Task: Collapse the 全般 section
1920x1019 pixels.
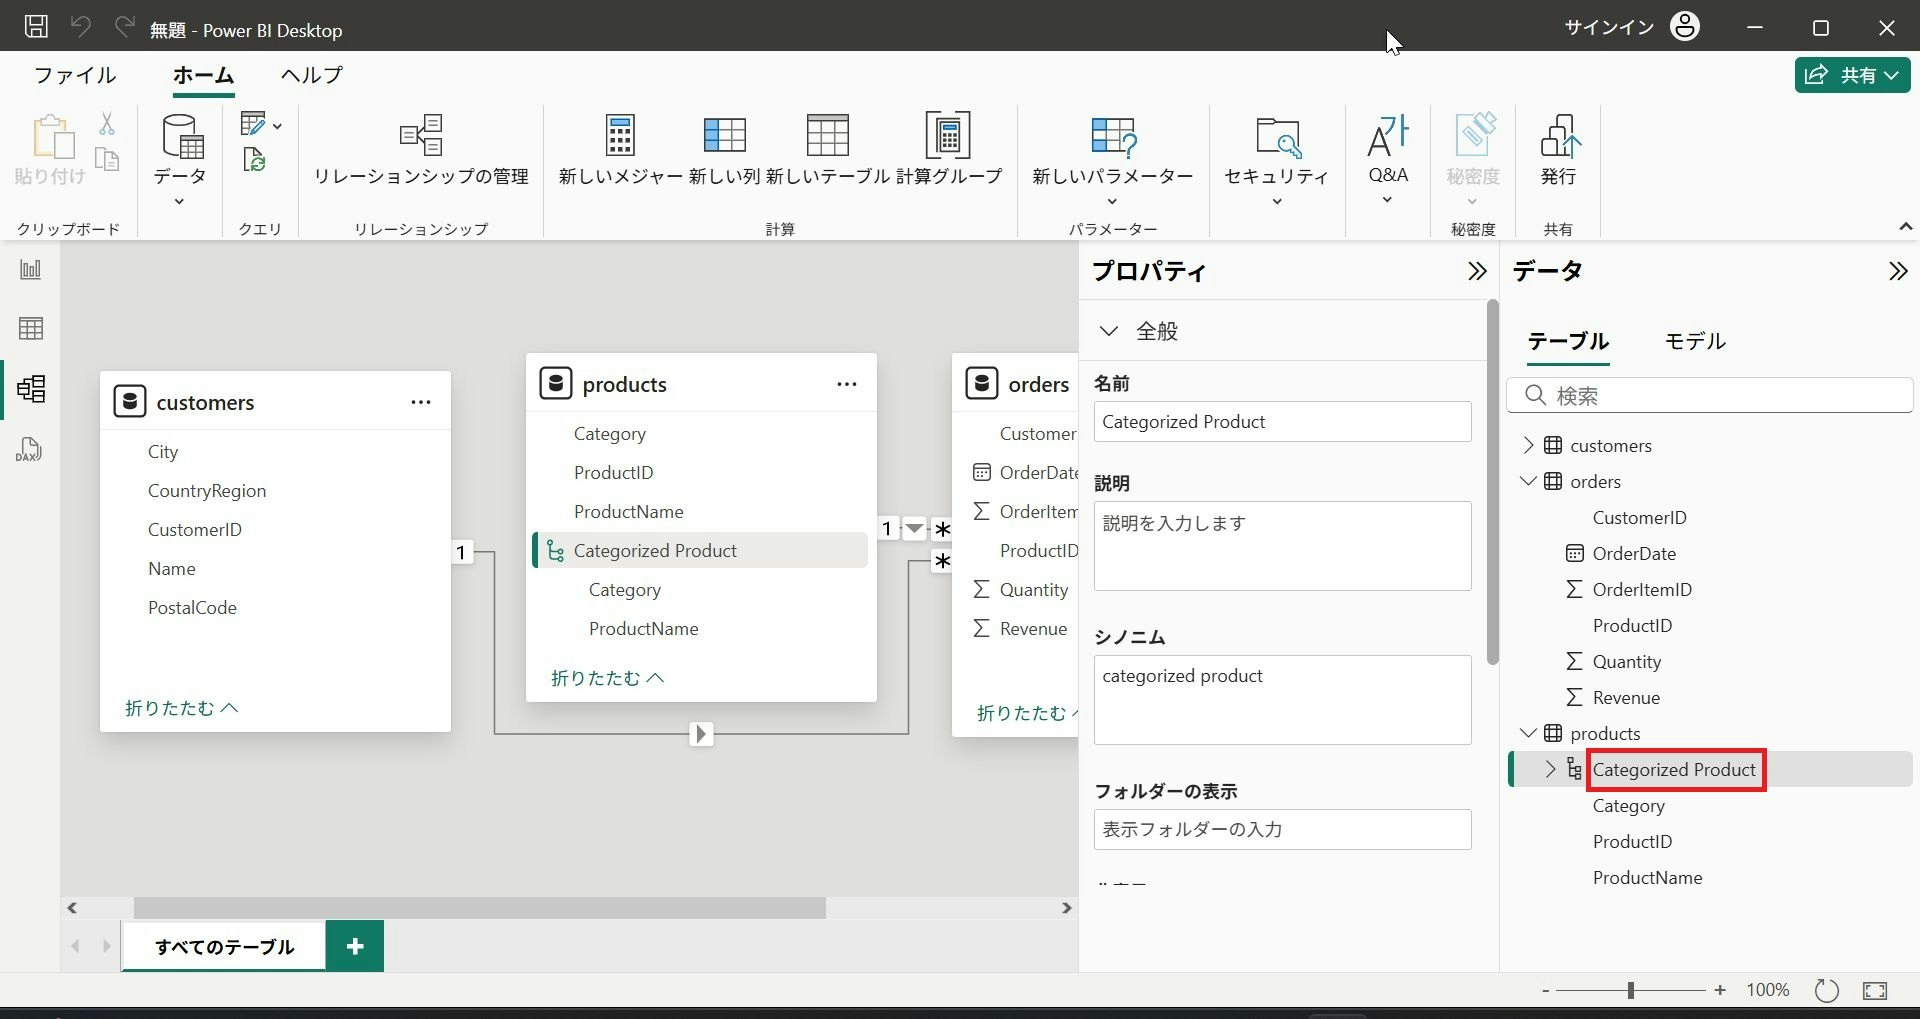Action: (1108, 330)
